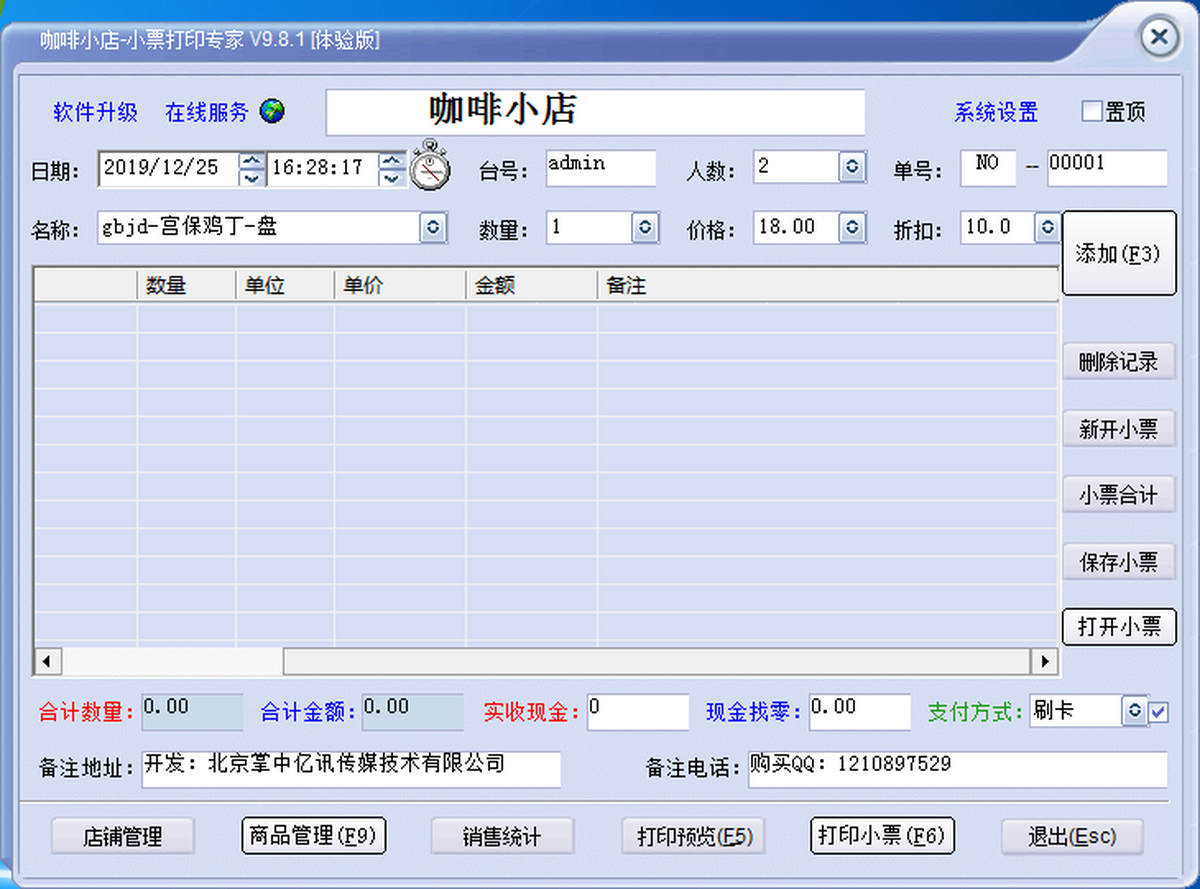Open the 名称 product dropdown

tap(432, 227)
